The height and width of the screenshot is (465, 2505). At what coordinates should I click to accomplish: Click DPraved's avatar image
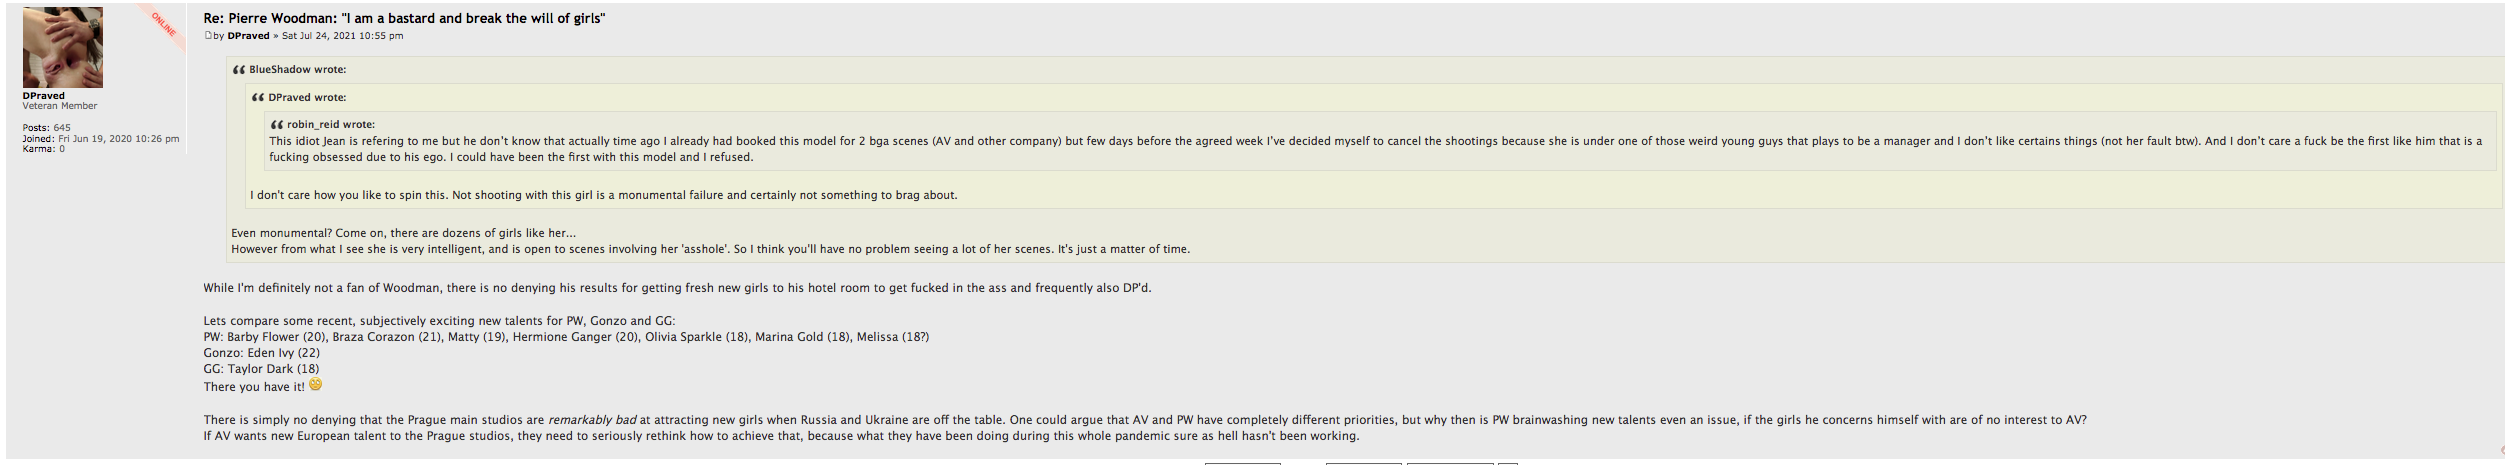62,47
